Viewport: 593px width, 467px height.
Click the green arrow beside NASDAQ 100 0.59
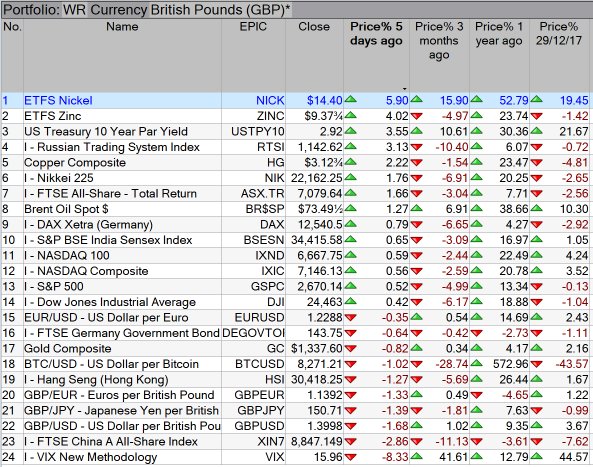(351, 255)
